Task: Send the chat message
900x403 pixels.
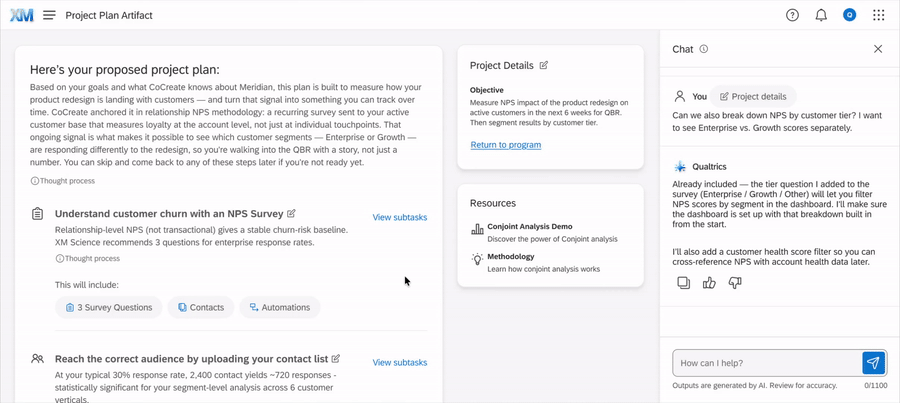Action: (x=873, y=363)
